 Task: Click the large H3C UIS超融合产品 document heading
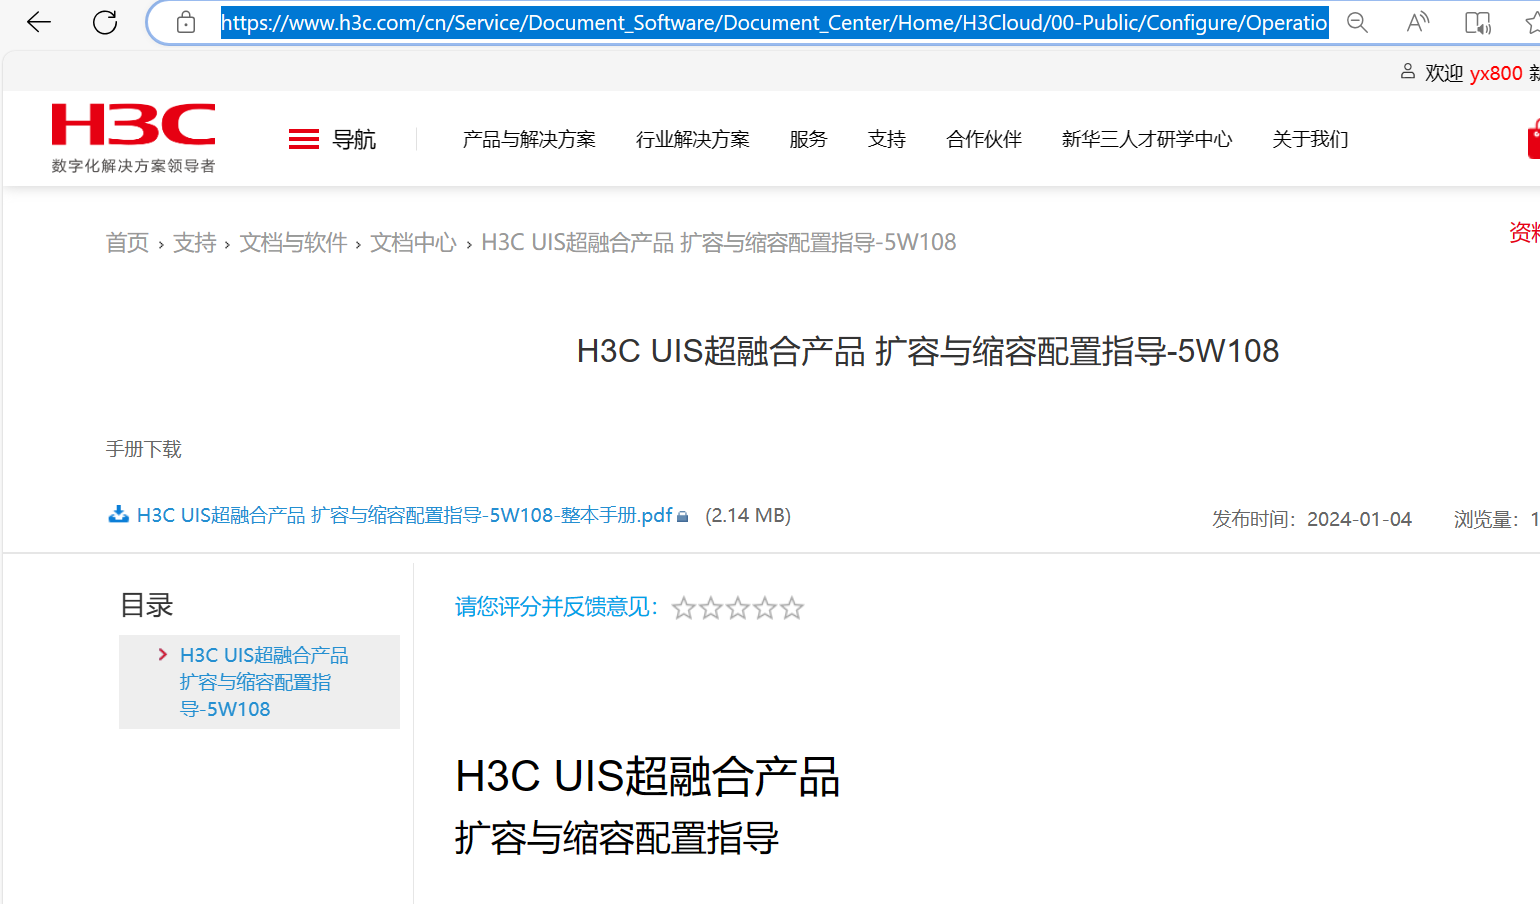coord(648,777)
